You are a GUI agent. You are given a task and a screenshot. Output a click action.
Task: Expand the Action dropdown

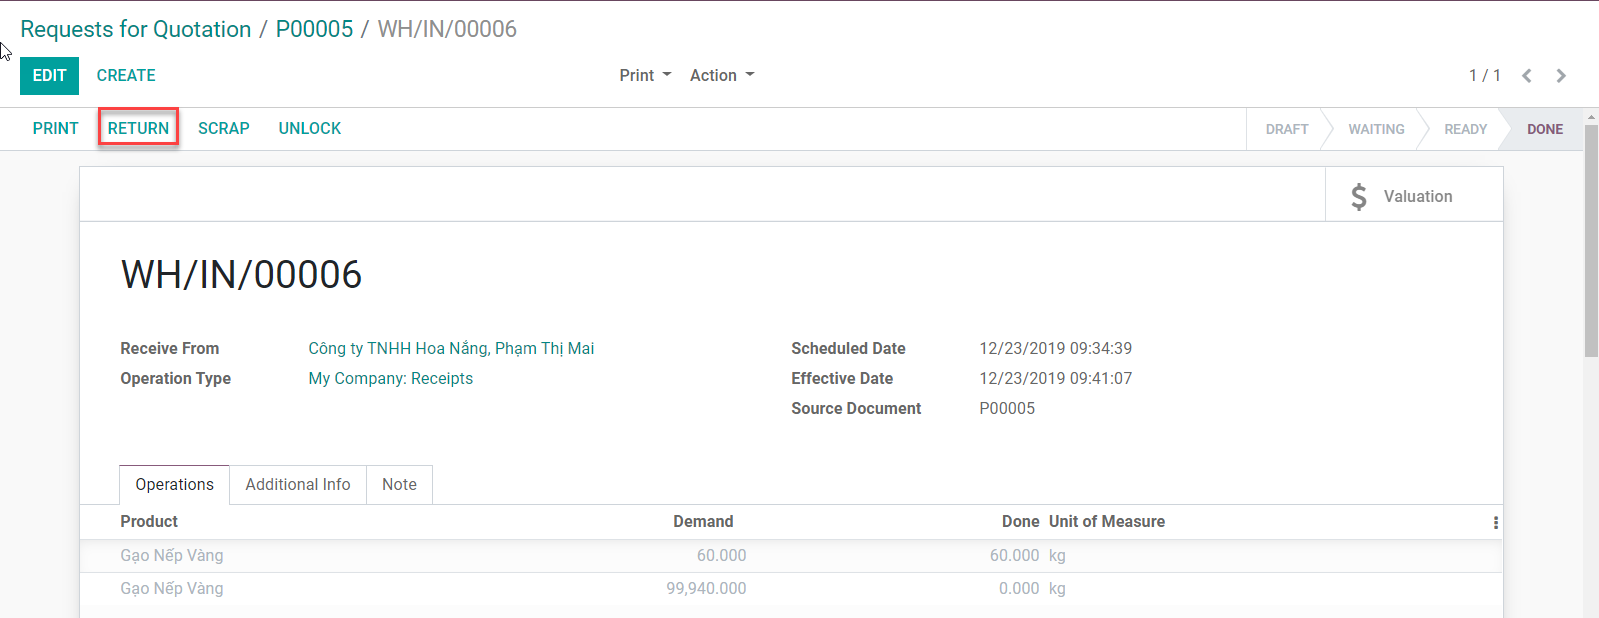722,76
